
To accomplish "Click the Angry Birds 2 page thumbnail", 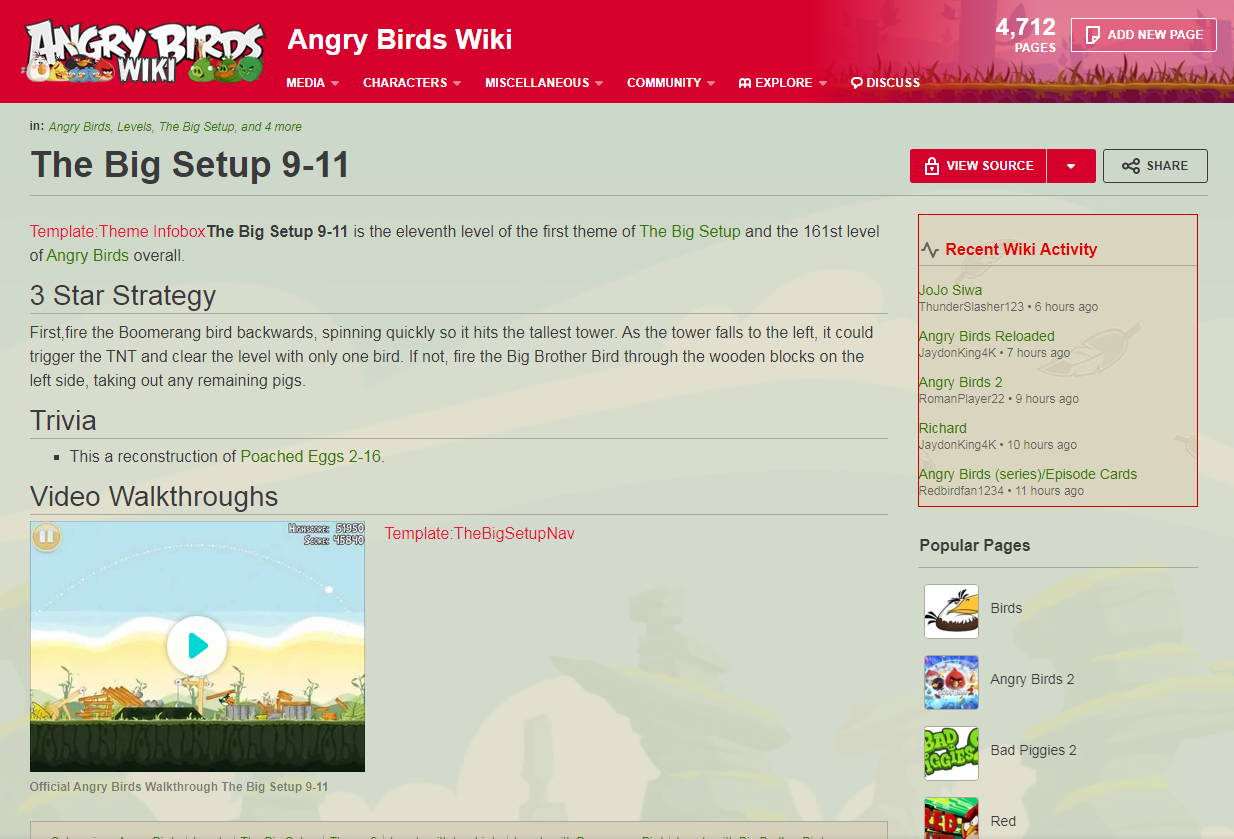I will 951,682.
